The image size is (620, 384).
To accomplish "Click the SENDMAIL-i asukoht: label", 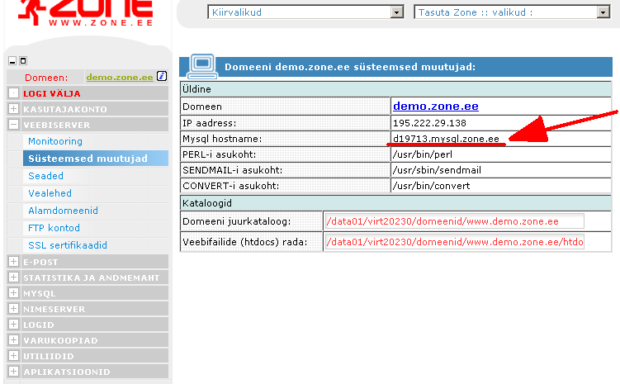I will click(x=232, y=170).
